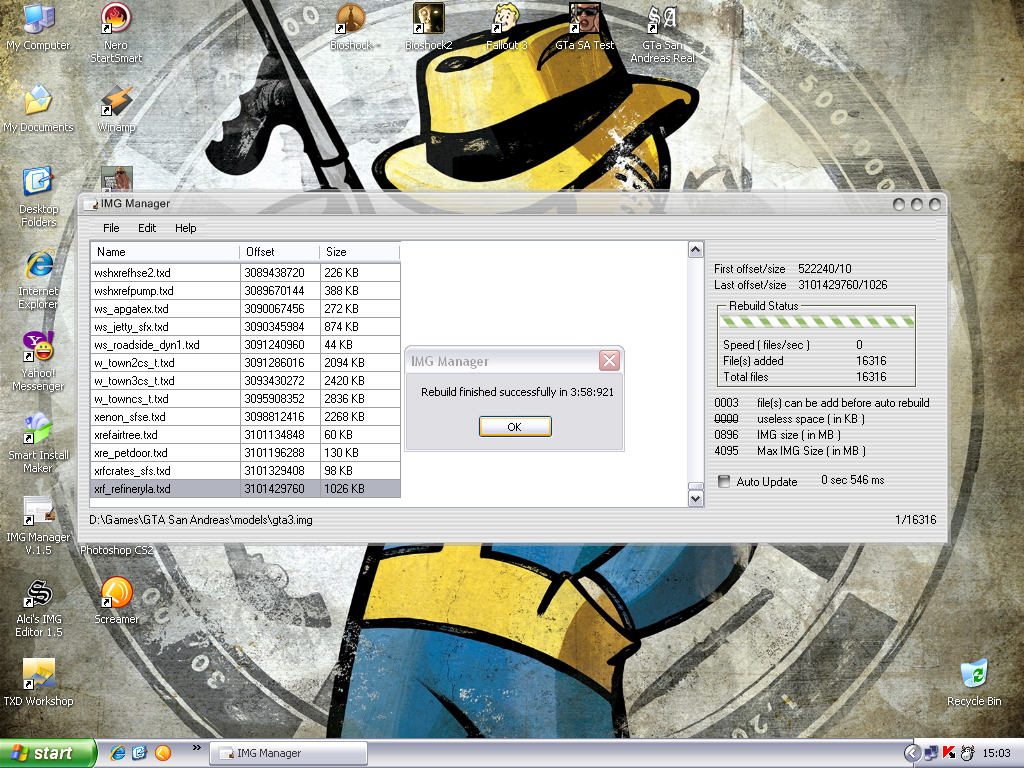Open the Bioshock desktop shortcut

350,20
